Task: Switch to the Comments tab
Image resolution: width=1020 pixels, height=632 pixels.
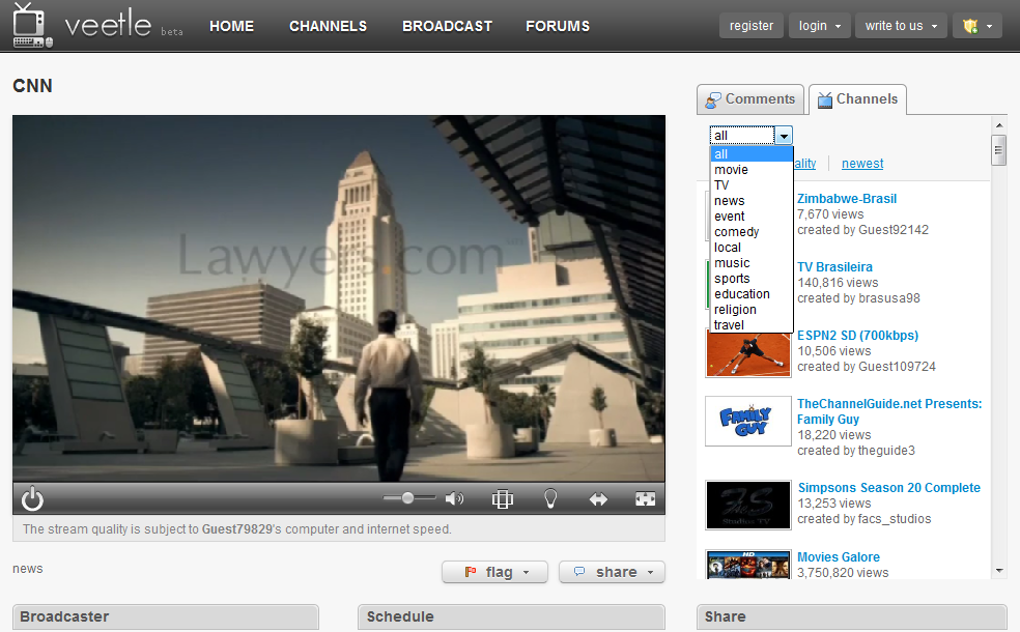Action: (751, 99)
